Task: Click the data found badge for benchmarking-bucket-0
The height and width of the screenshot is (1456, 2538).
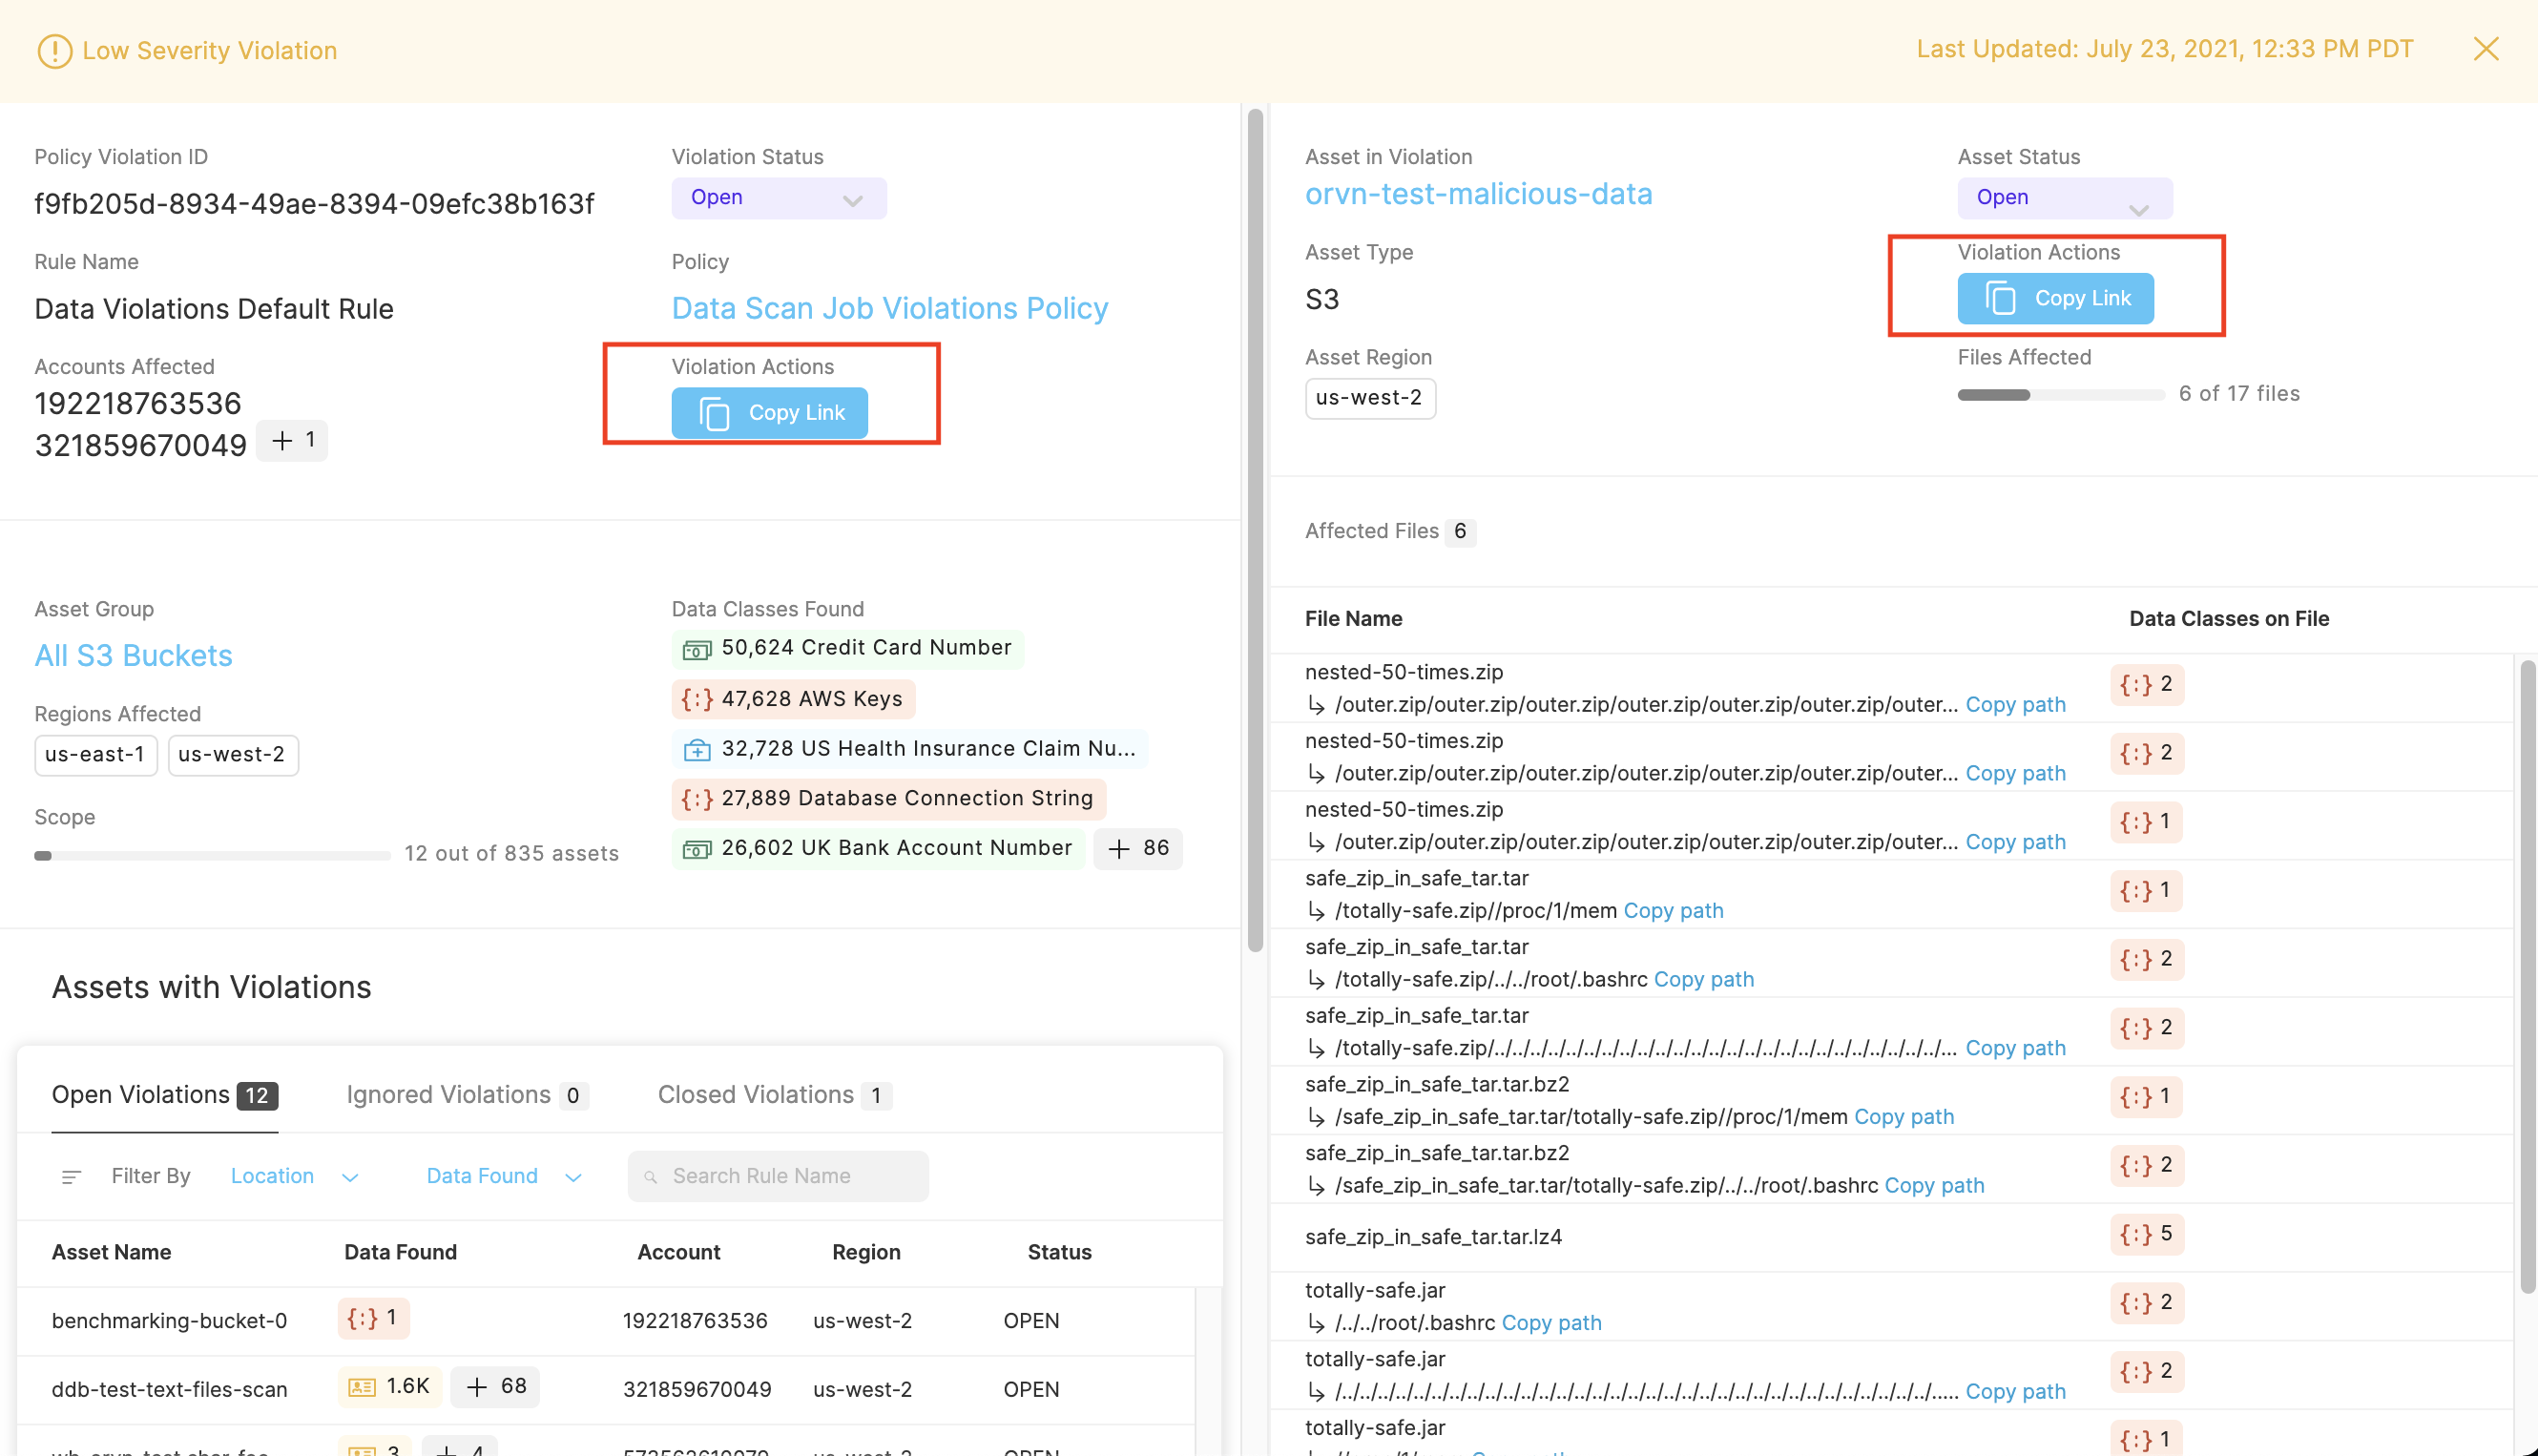Action: pos(373,1318)
